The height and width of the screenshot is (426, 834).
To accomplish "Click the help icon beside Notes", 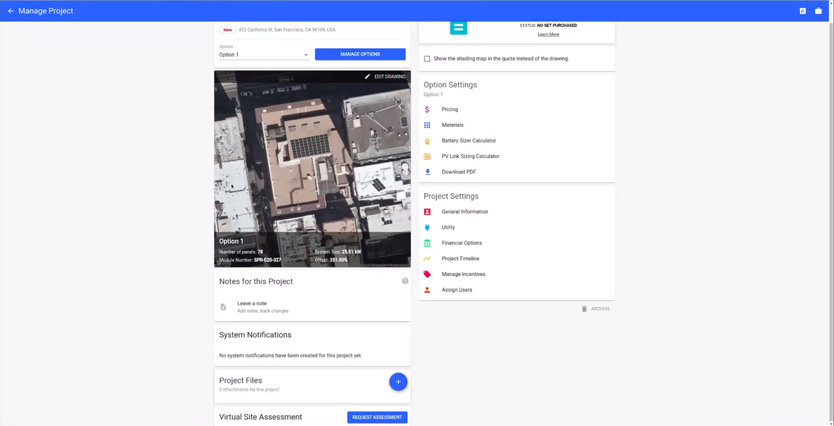I will pyautogui.click(x=405, y=281).
